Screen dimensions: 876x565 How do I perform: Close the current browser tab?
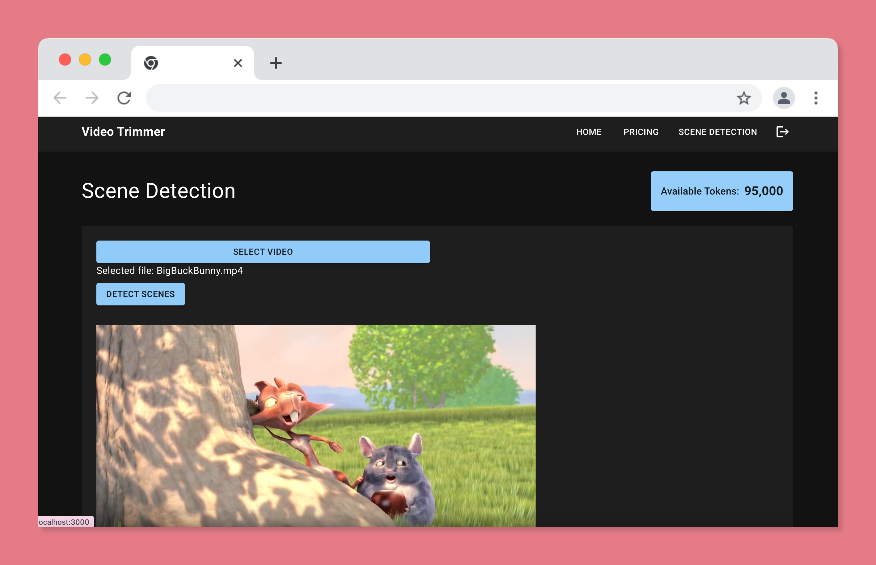[x=238, y=63]
